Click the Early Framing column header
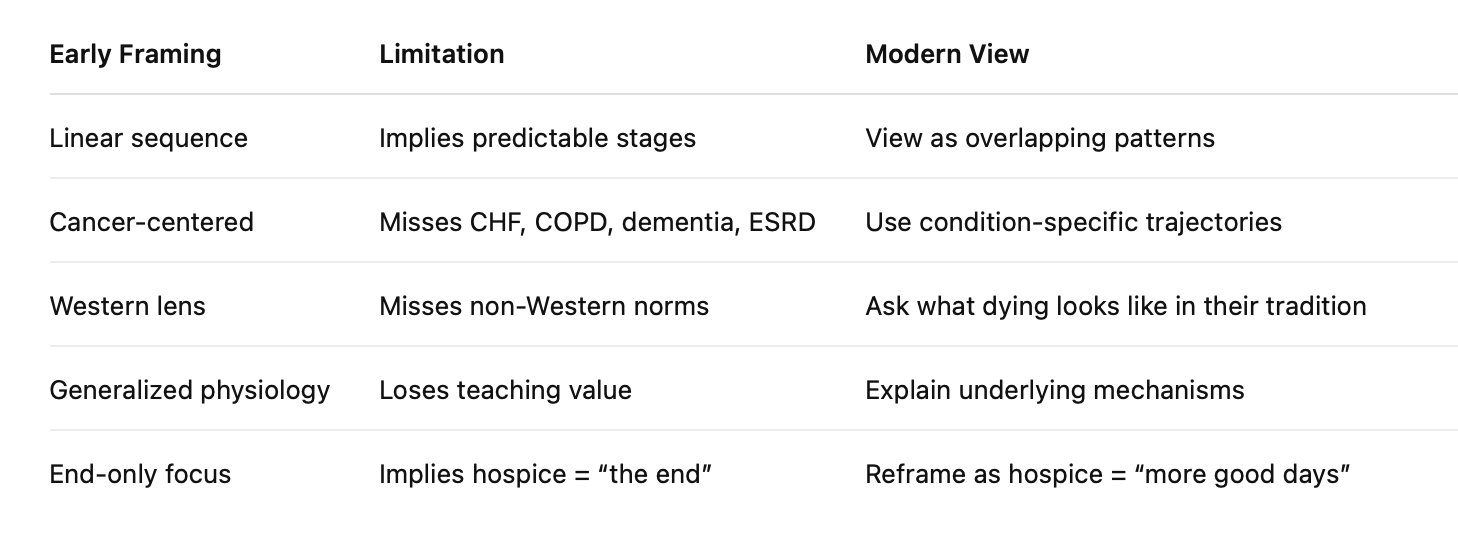The width and height of the screenshot is (1458, 556). tap(135, 54)
